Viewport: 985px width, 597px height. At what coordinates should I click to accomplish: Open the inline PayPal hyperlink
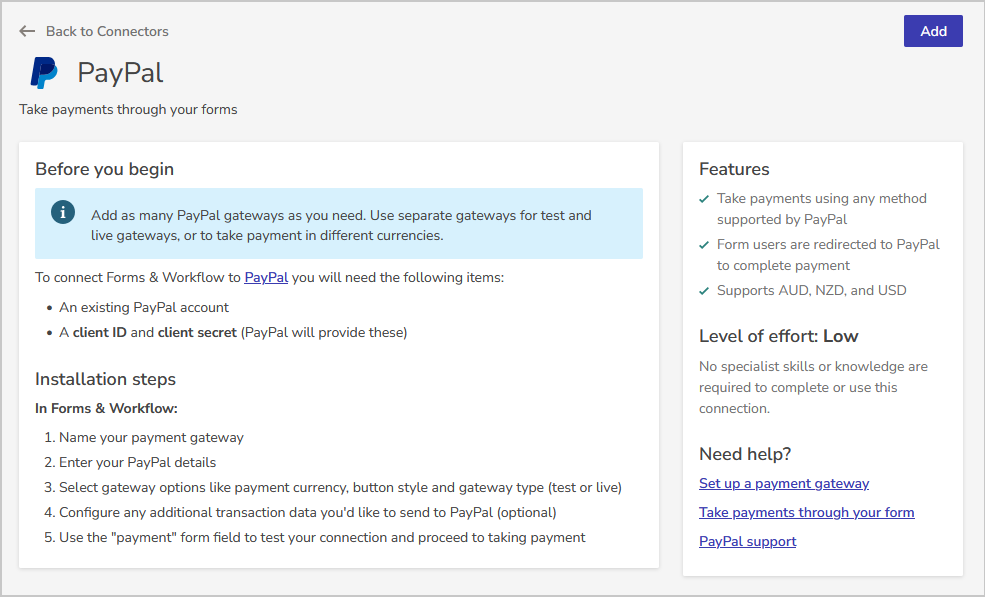266,277
